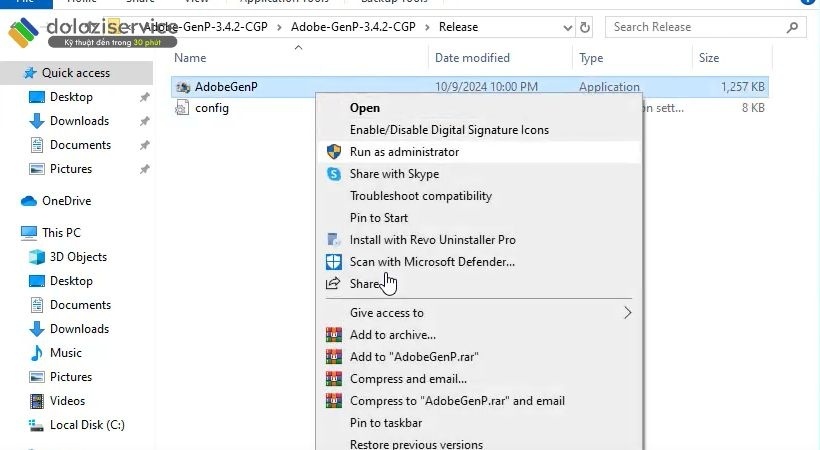This screenshot has width=820, height=450.
Task: Expand the Give access to submenu arrow
Action: pyautogui.click(x=628, y=313)
